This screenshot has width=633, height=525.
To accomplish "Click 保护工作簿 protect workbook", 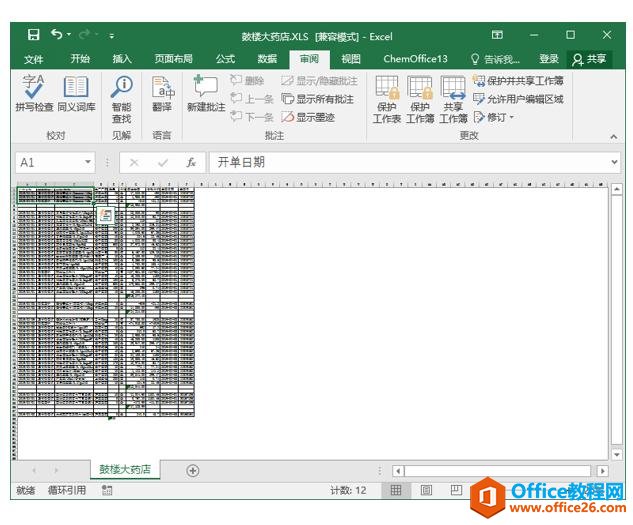I will pos(420,99).
